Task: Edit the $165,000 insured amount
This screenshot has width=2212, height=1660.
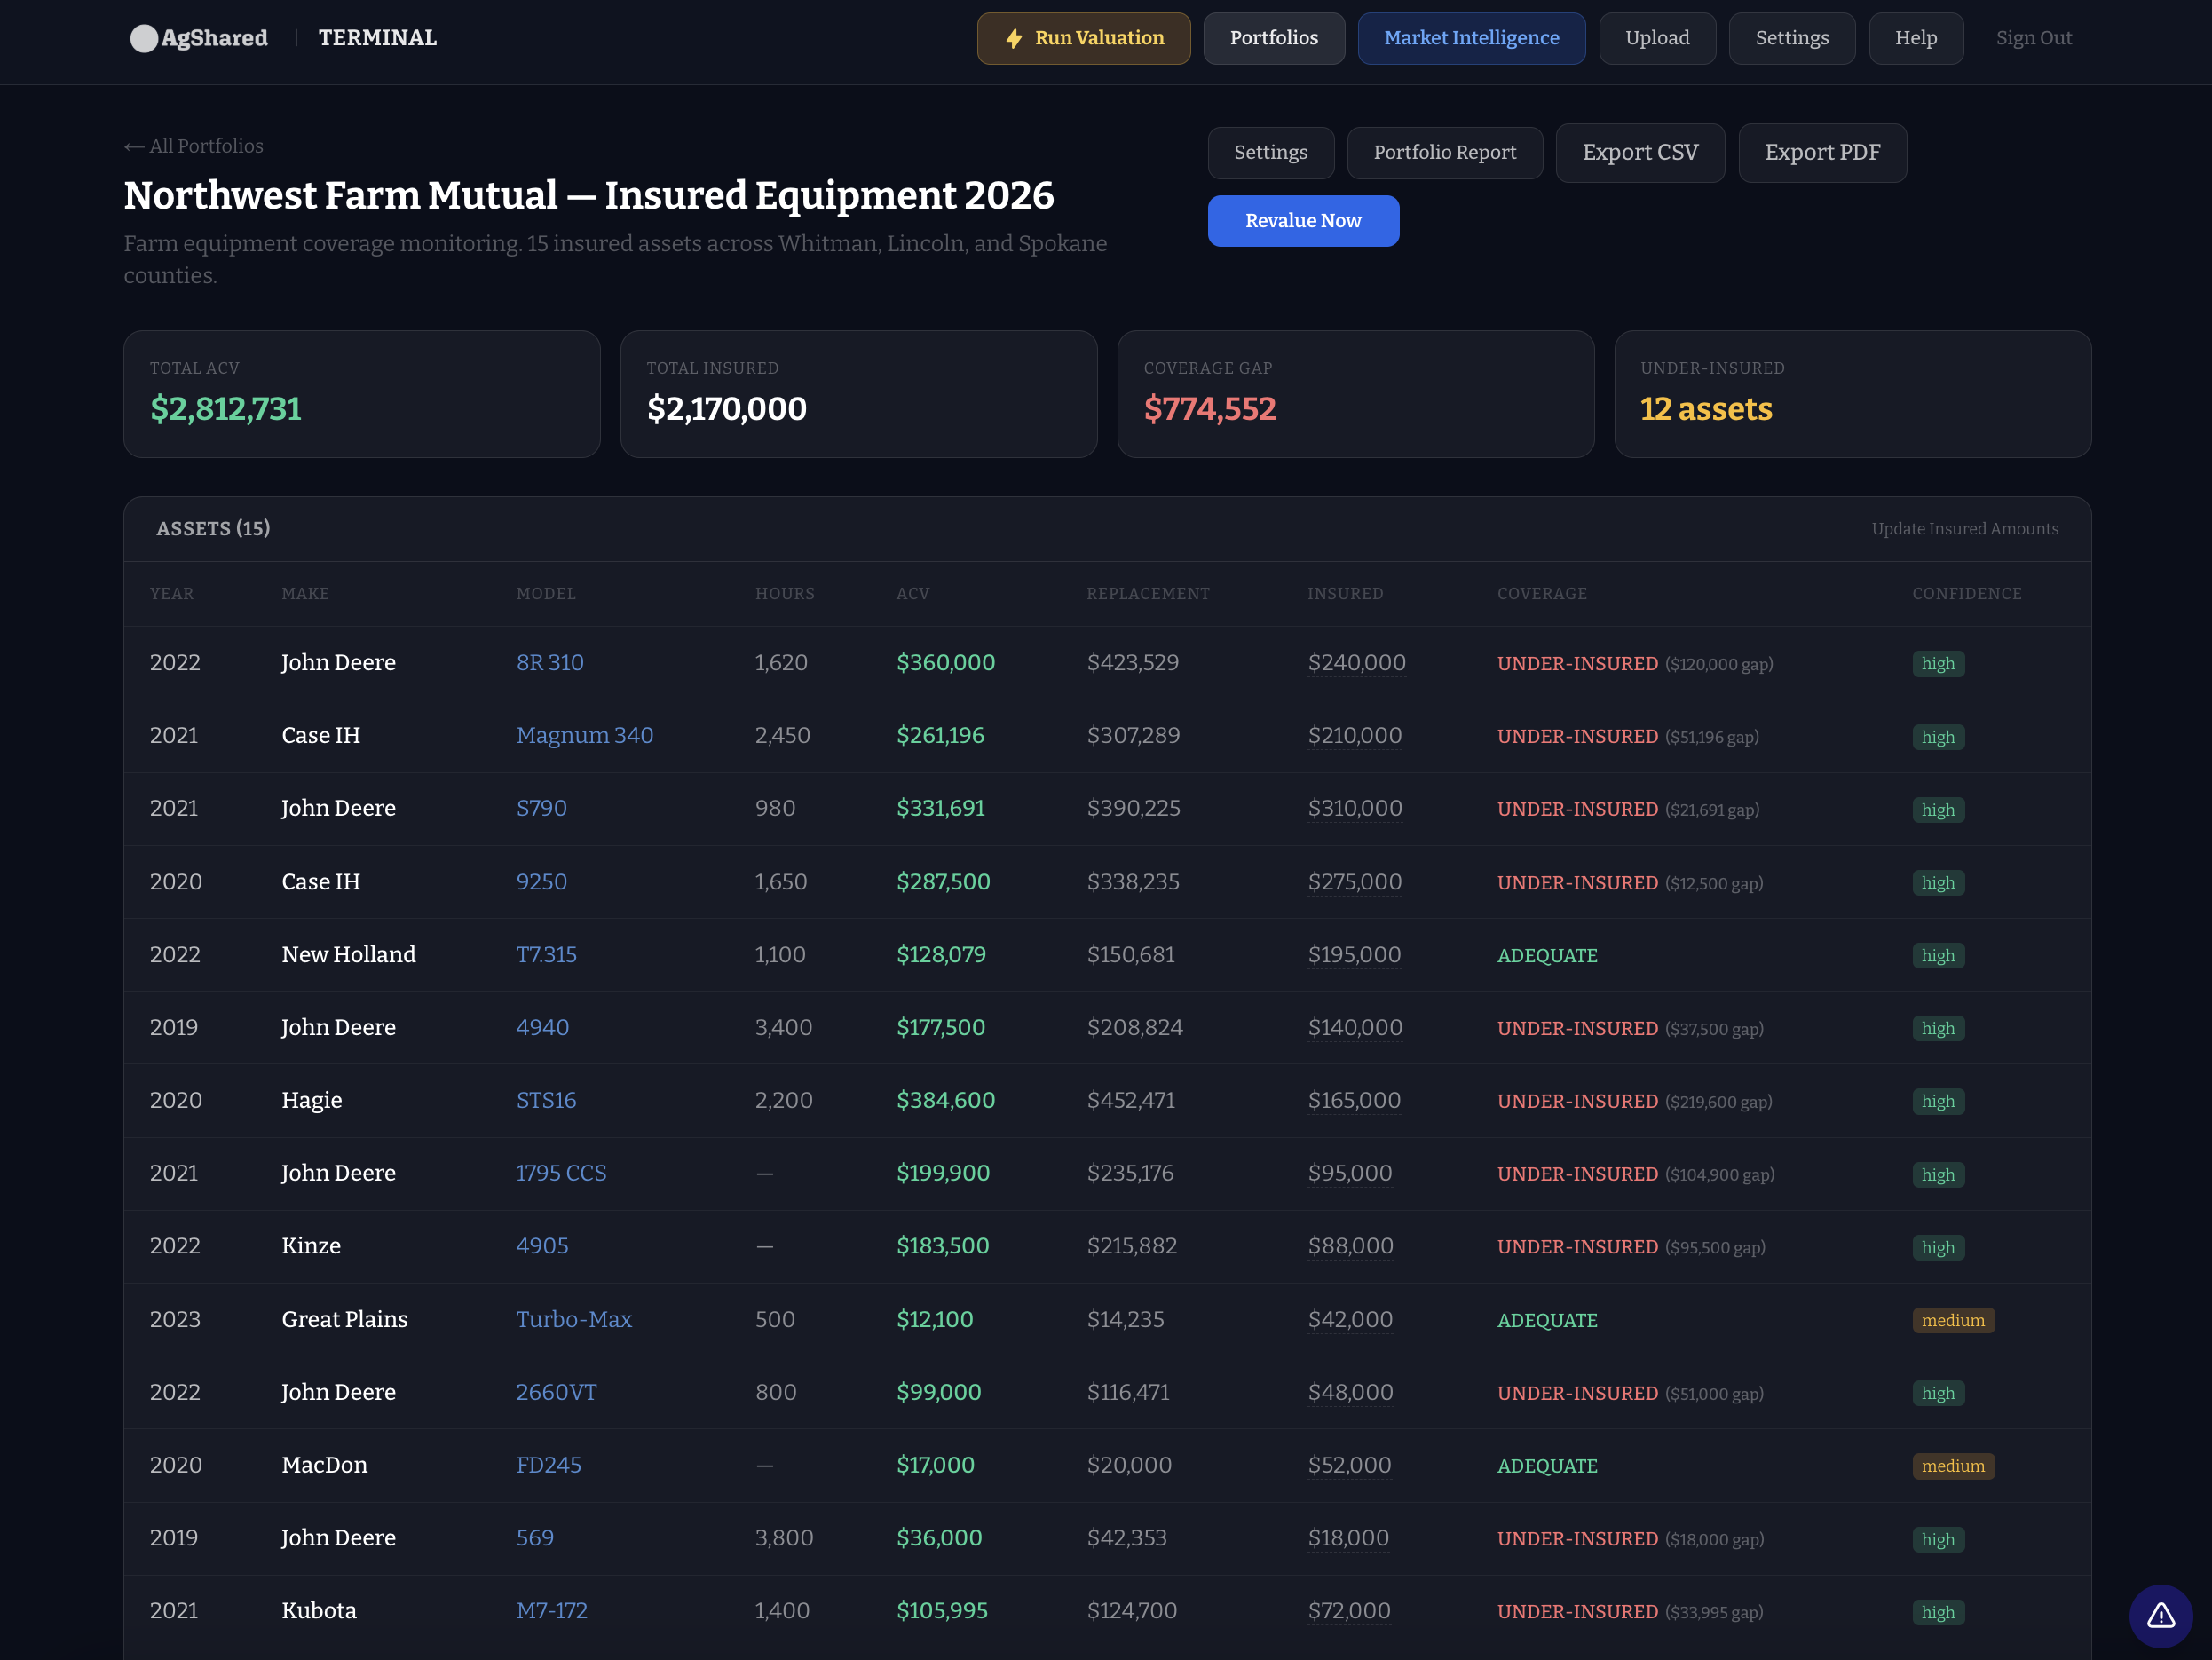Action: [1354, 1100]
